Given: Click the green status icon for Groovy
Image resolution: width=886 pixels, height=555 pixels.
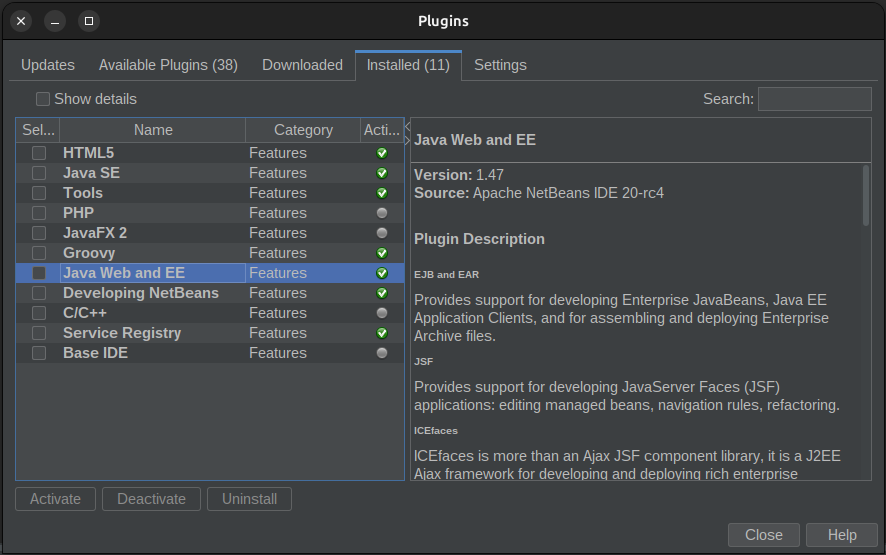Looking at the screenshot, I should [381, 253].
